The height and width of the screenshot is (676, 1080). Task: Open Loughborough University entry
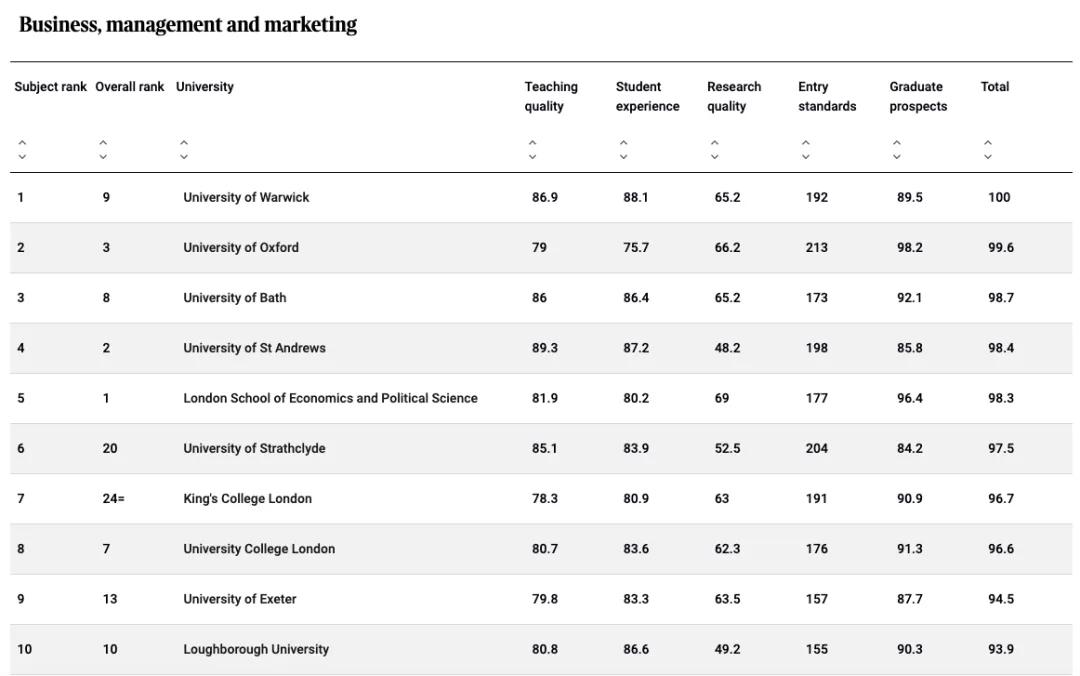(x=256, y=649)
